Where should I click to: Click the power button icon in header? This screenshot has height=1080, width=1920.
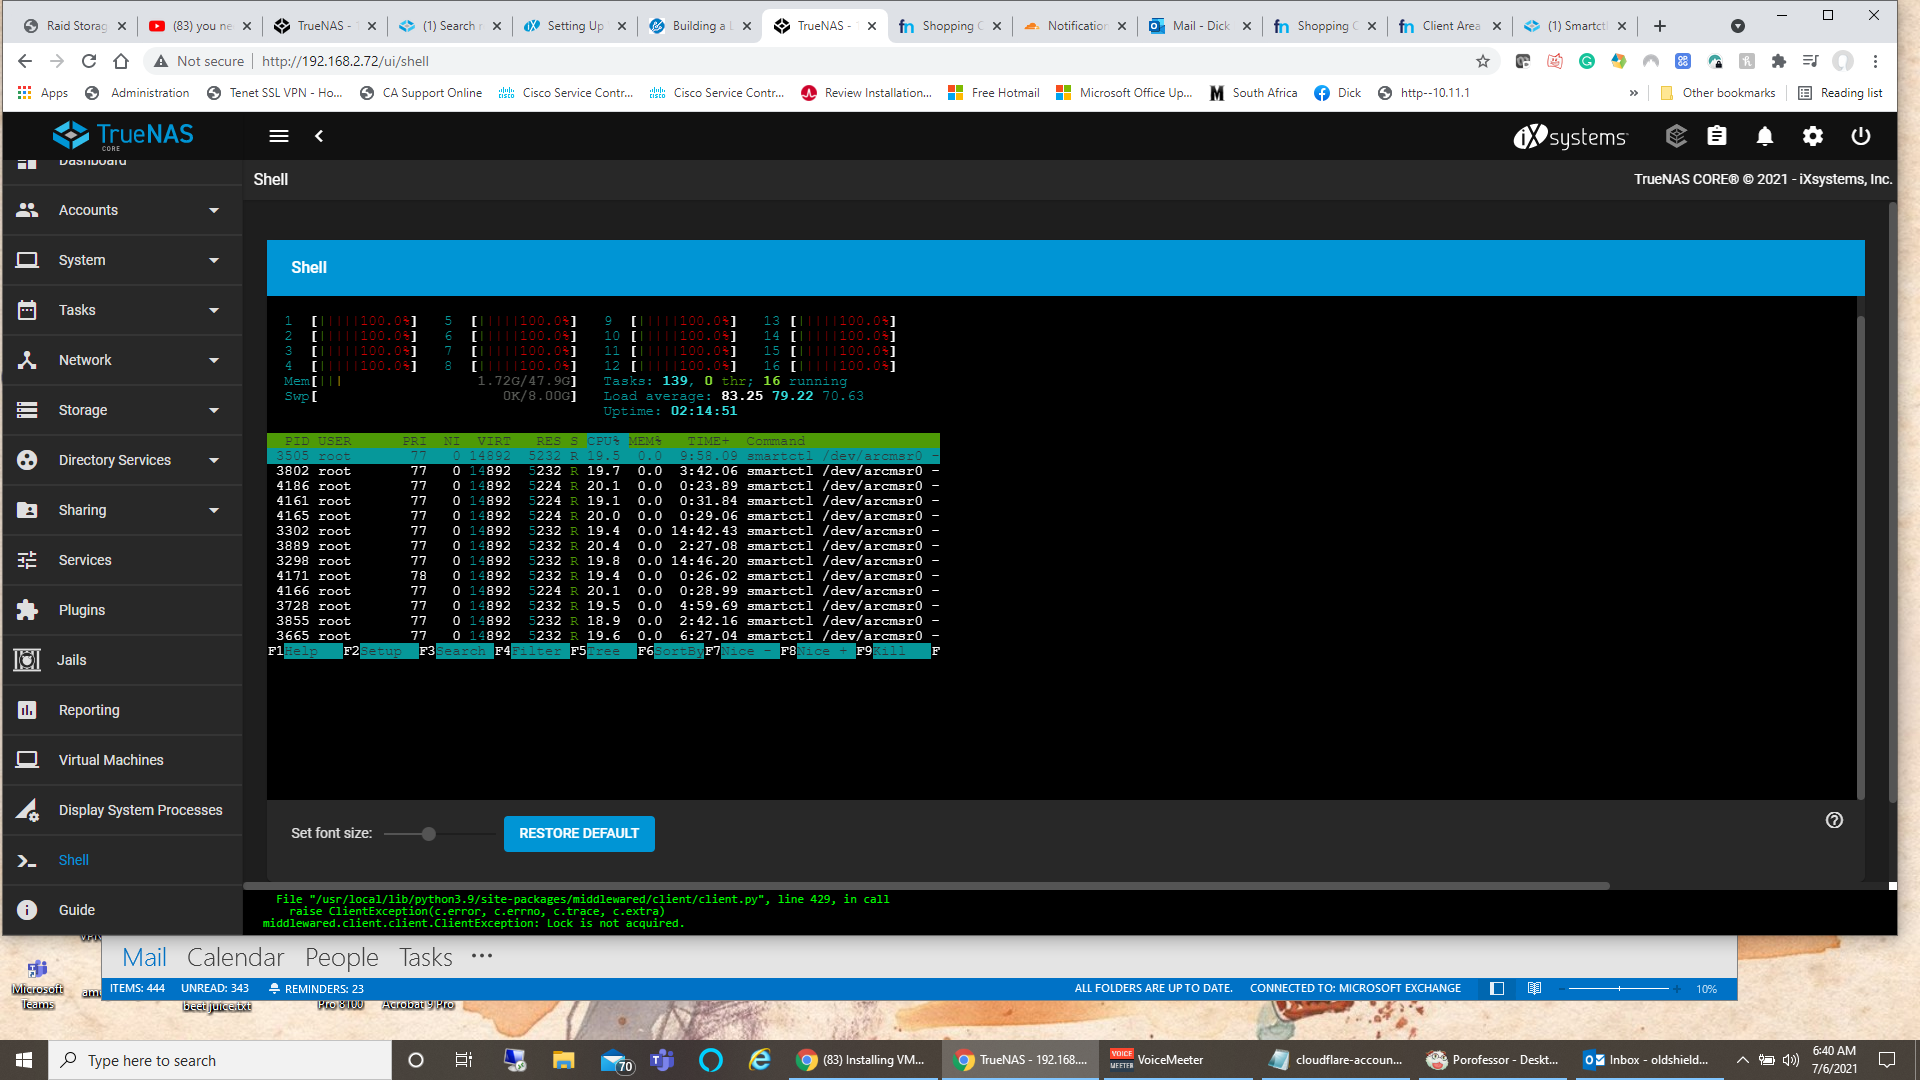[1861, 136]
